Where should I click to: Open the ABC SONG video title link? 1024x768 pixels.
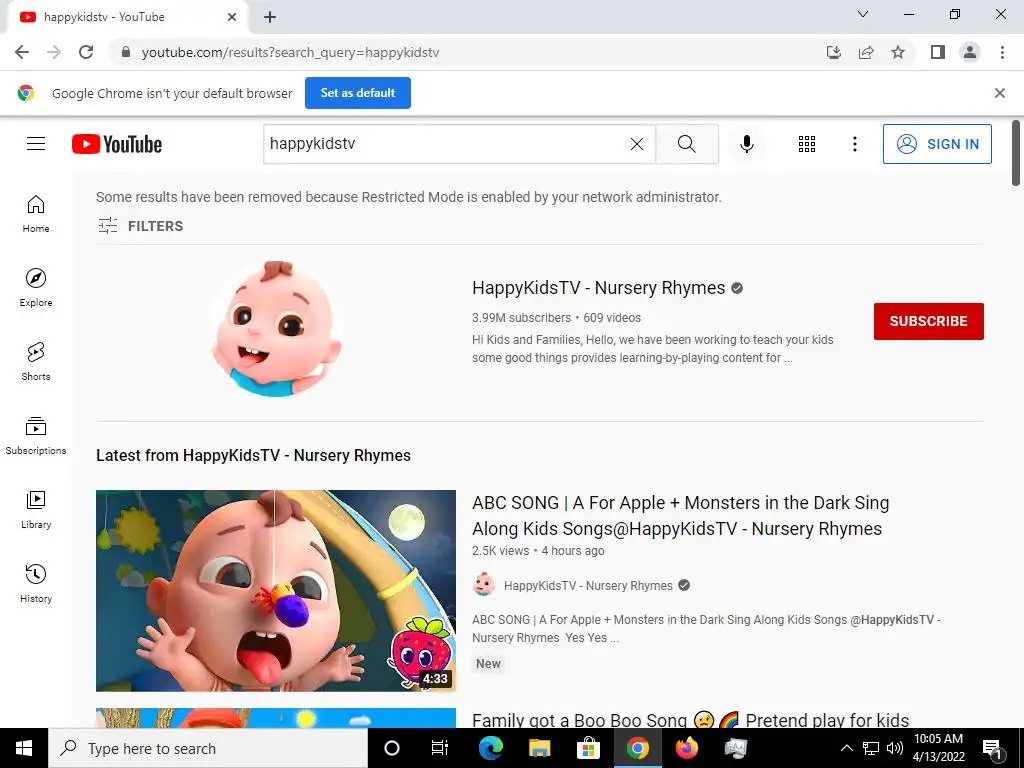[680, 515]
